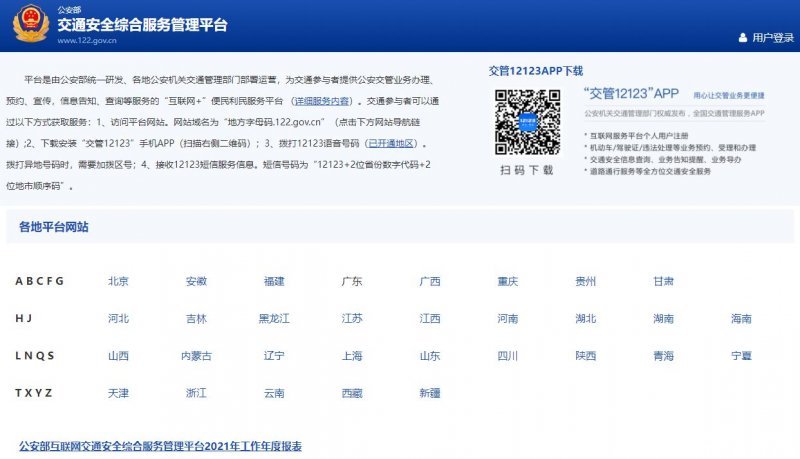This screenshot has height=459, width=800.
Task: Open the 2021 annual work report link
Action: [x=160, y=445]
